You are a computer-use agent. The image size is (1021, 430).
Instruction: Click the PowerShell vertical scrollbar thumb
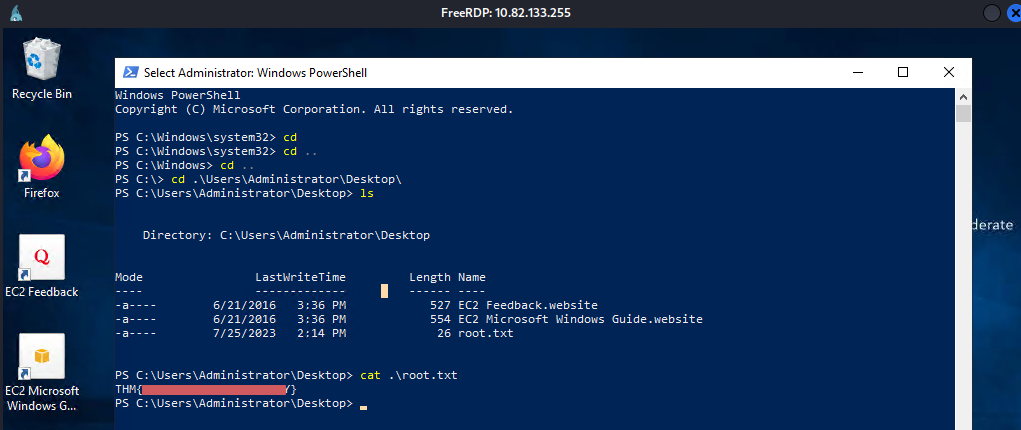tap(964, 112)
